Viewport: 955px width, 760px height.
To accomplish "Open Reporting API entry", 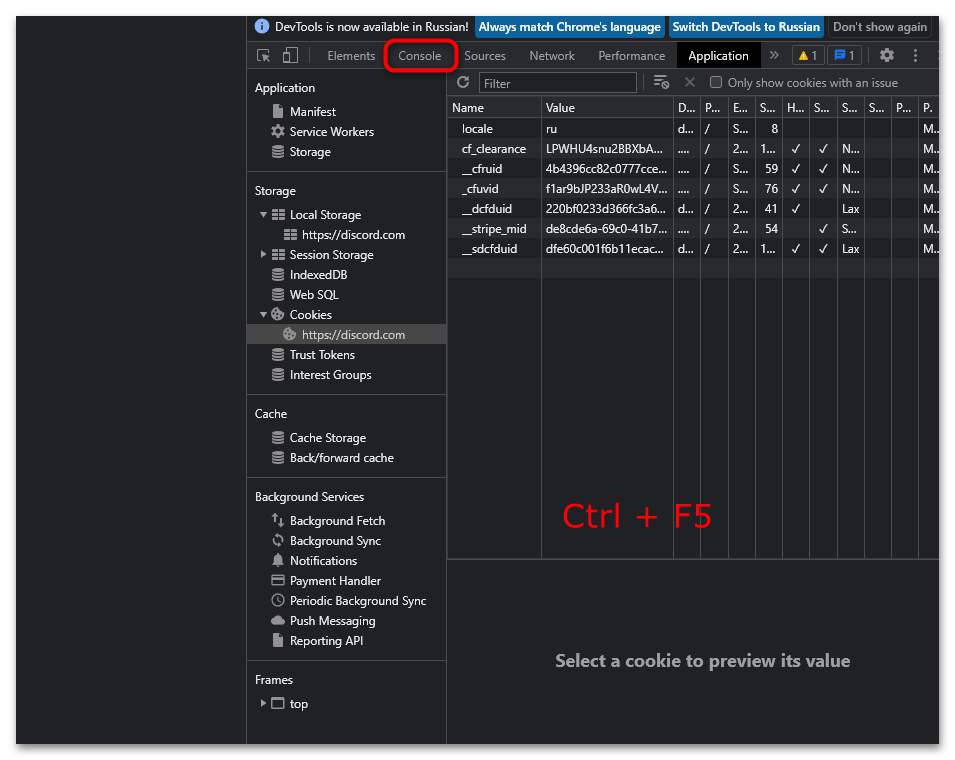I will point(317,641).
